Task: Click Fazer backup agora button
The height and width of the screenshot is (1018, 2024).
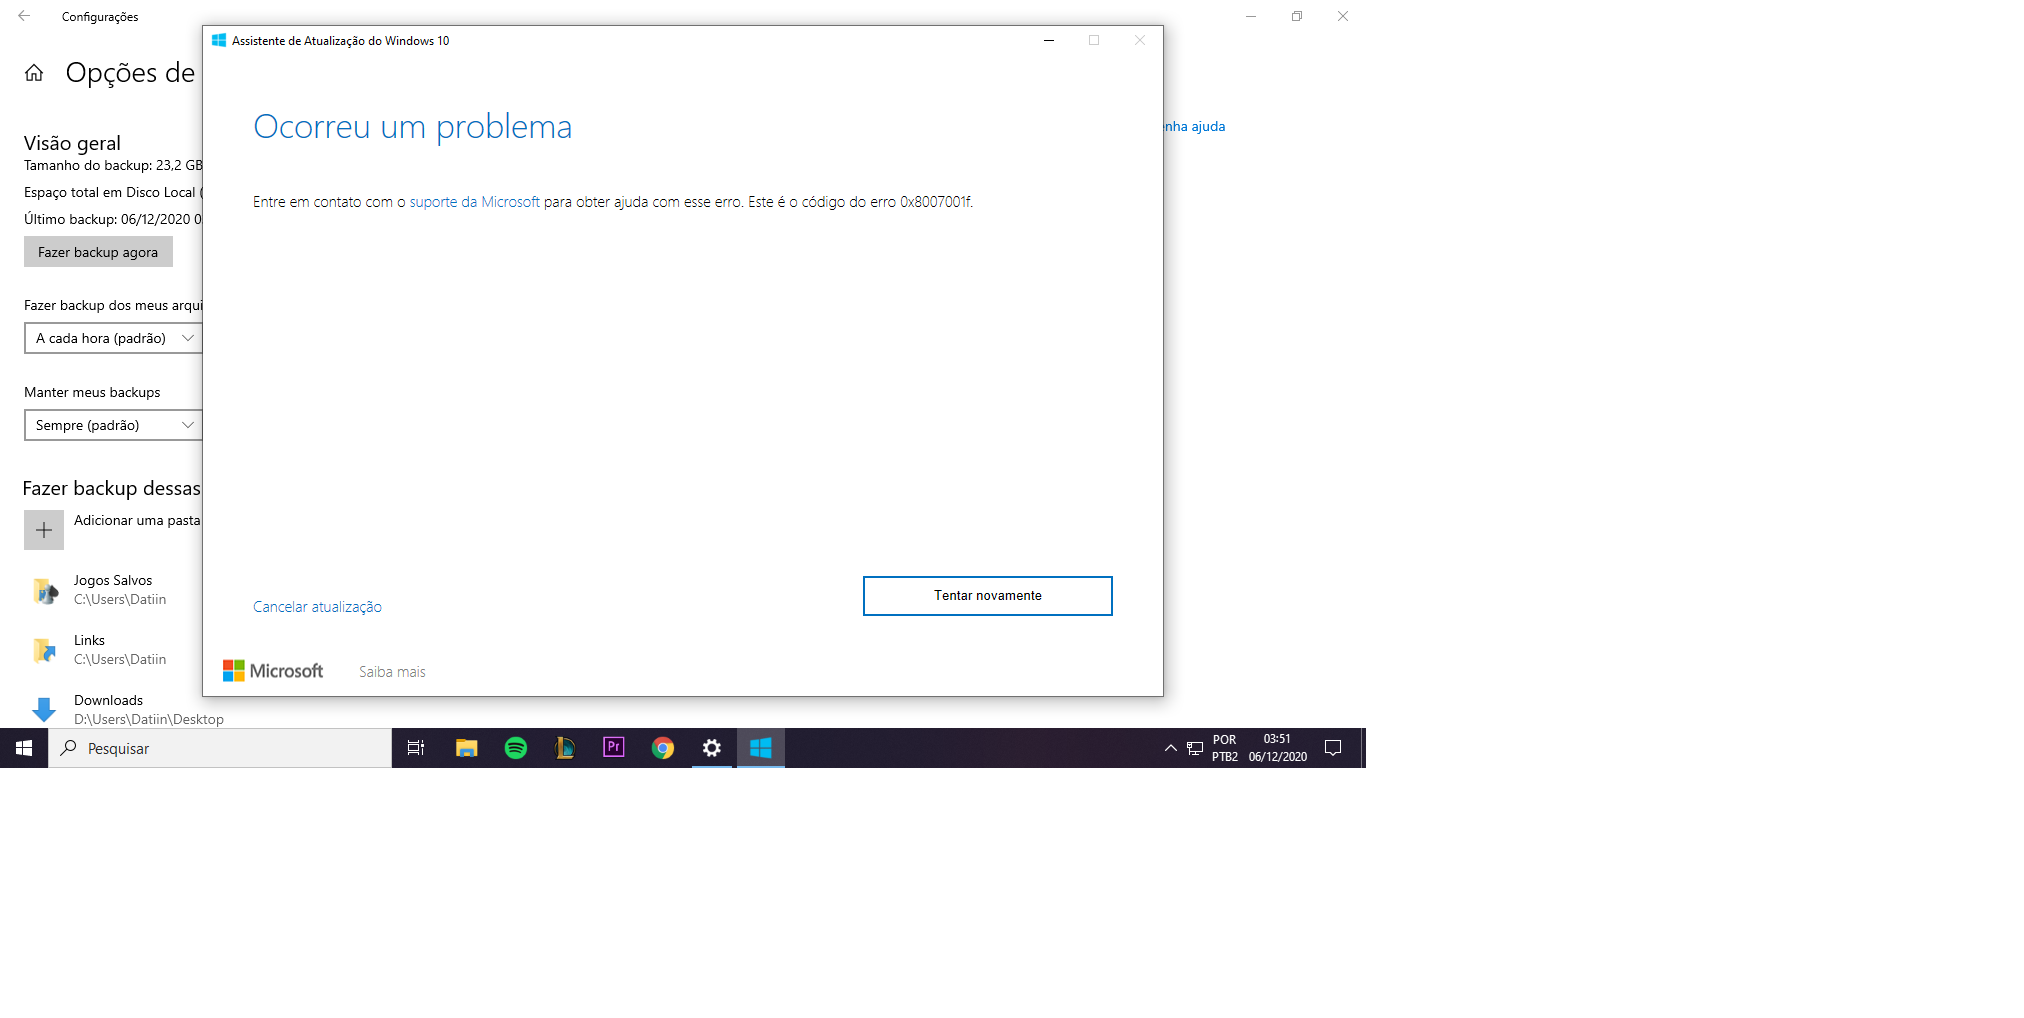Action: click(98, 252)
